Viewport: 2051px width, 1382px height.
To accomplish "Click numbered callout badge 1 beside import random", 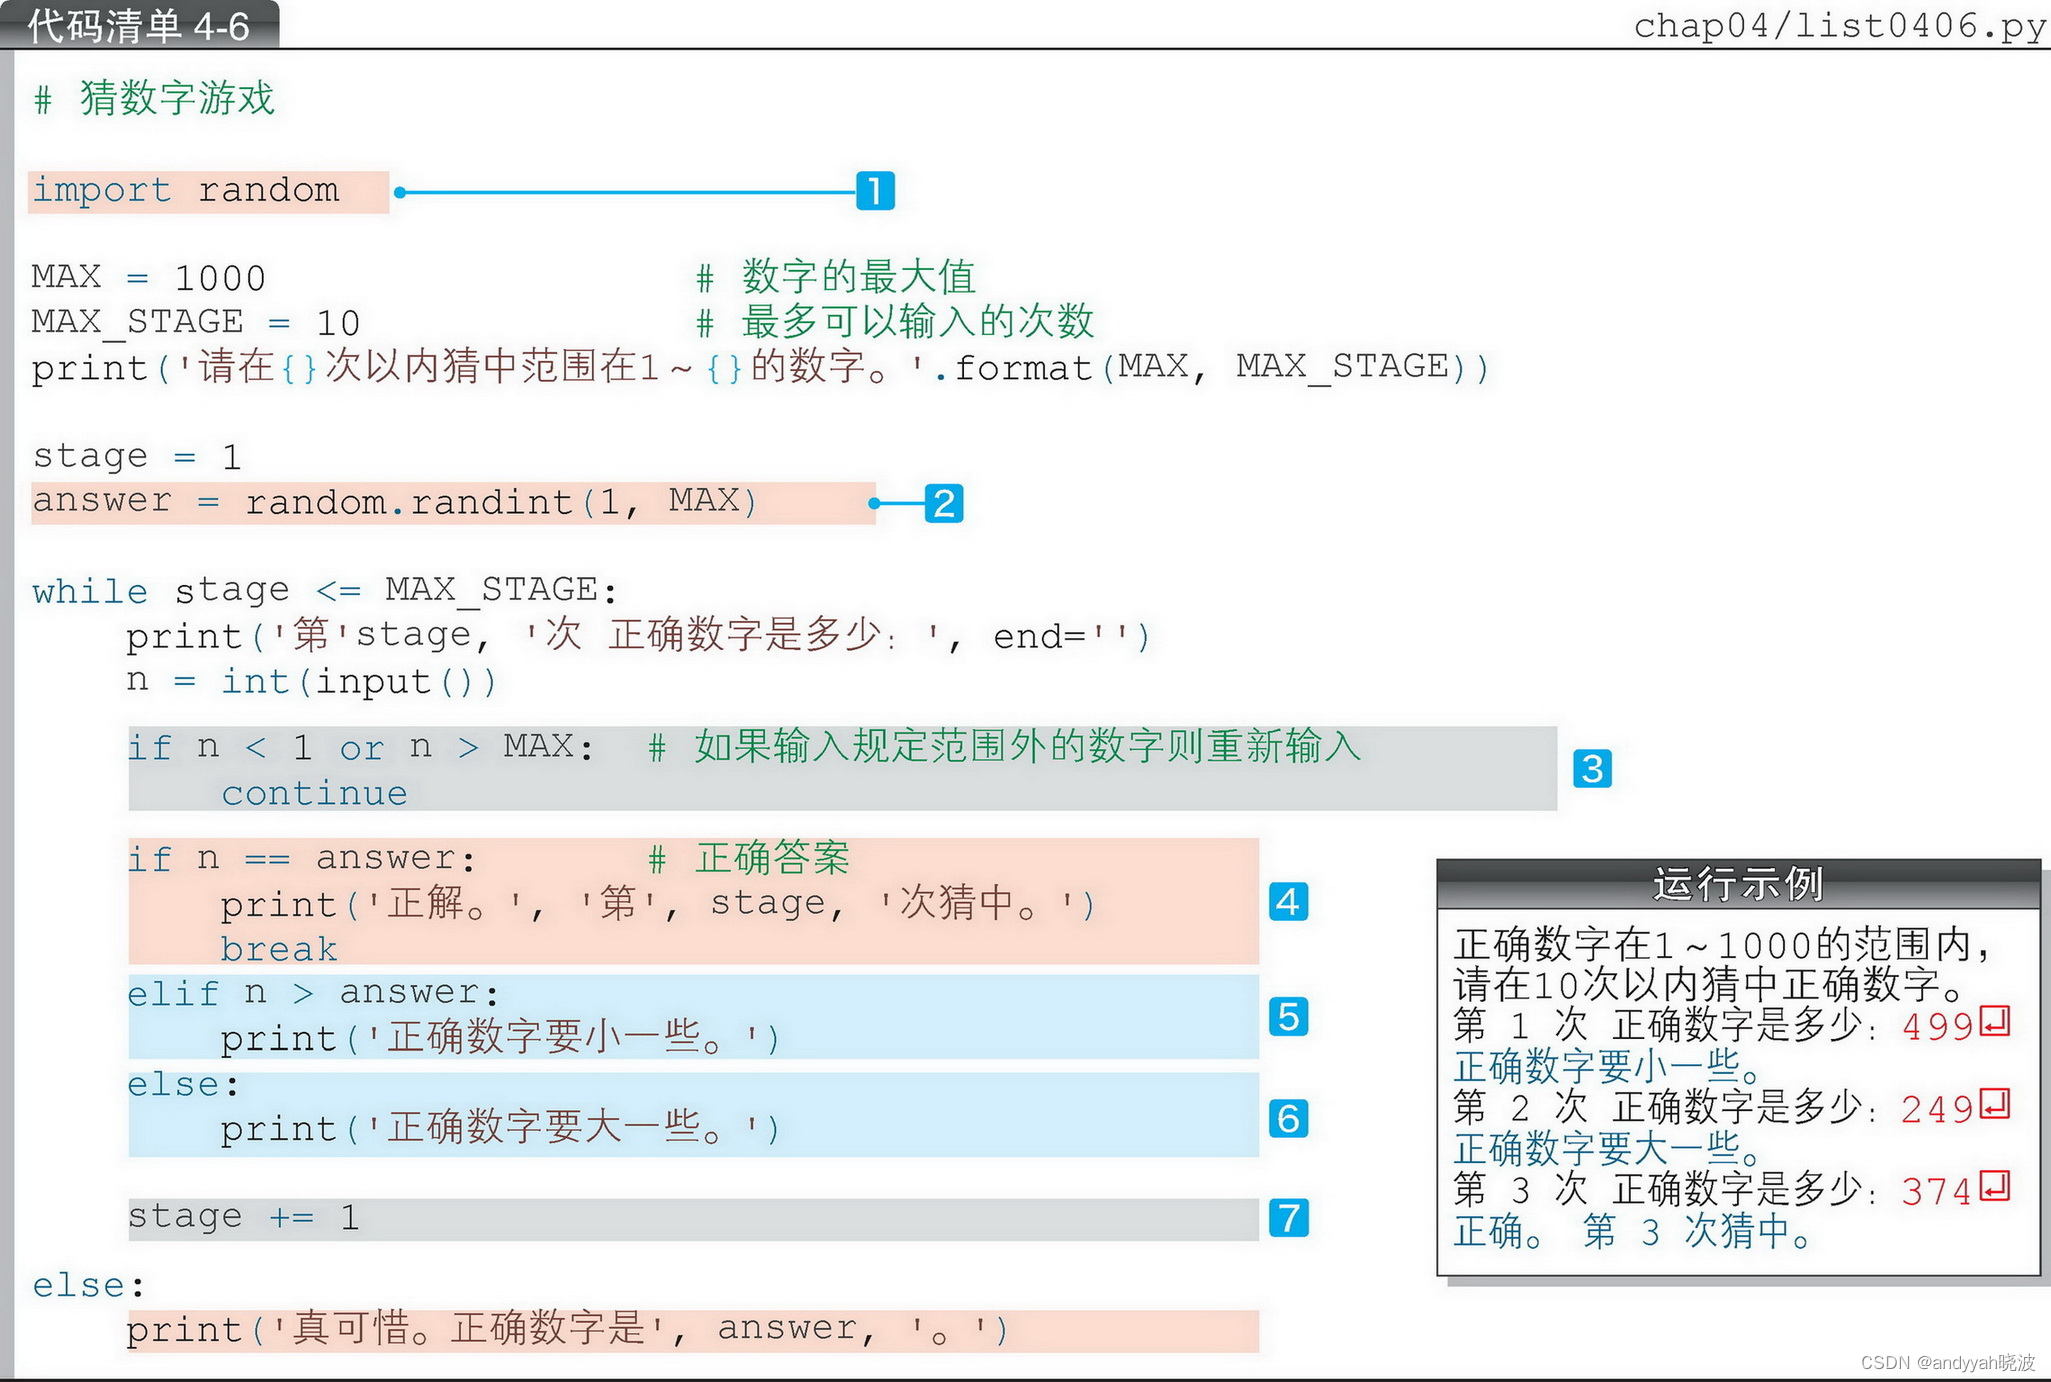I will coord(875,190).
